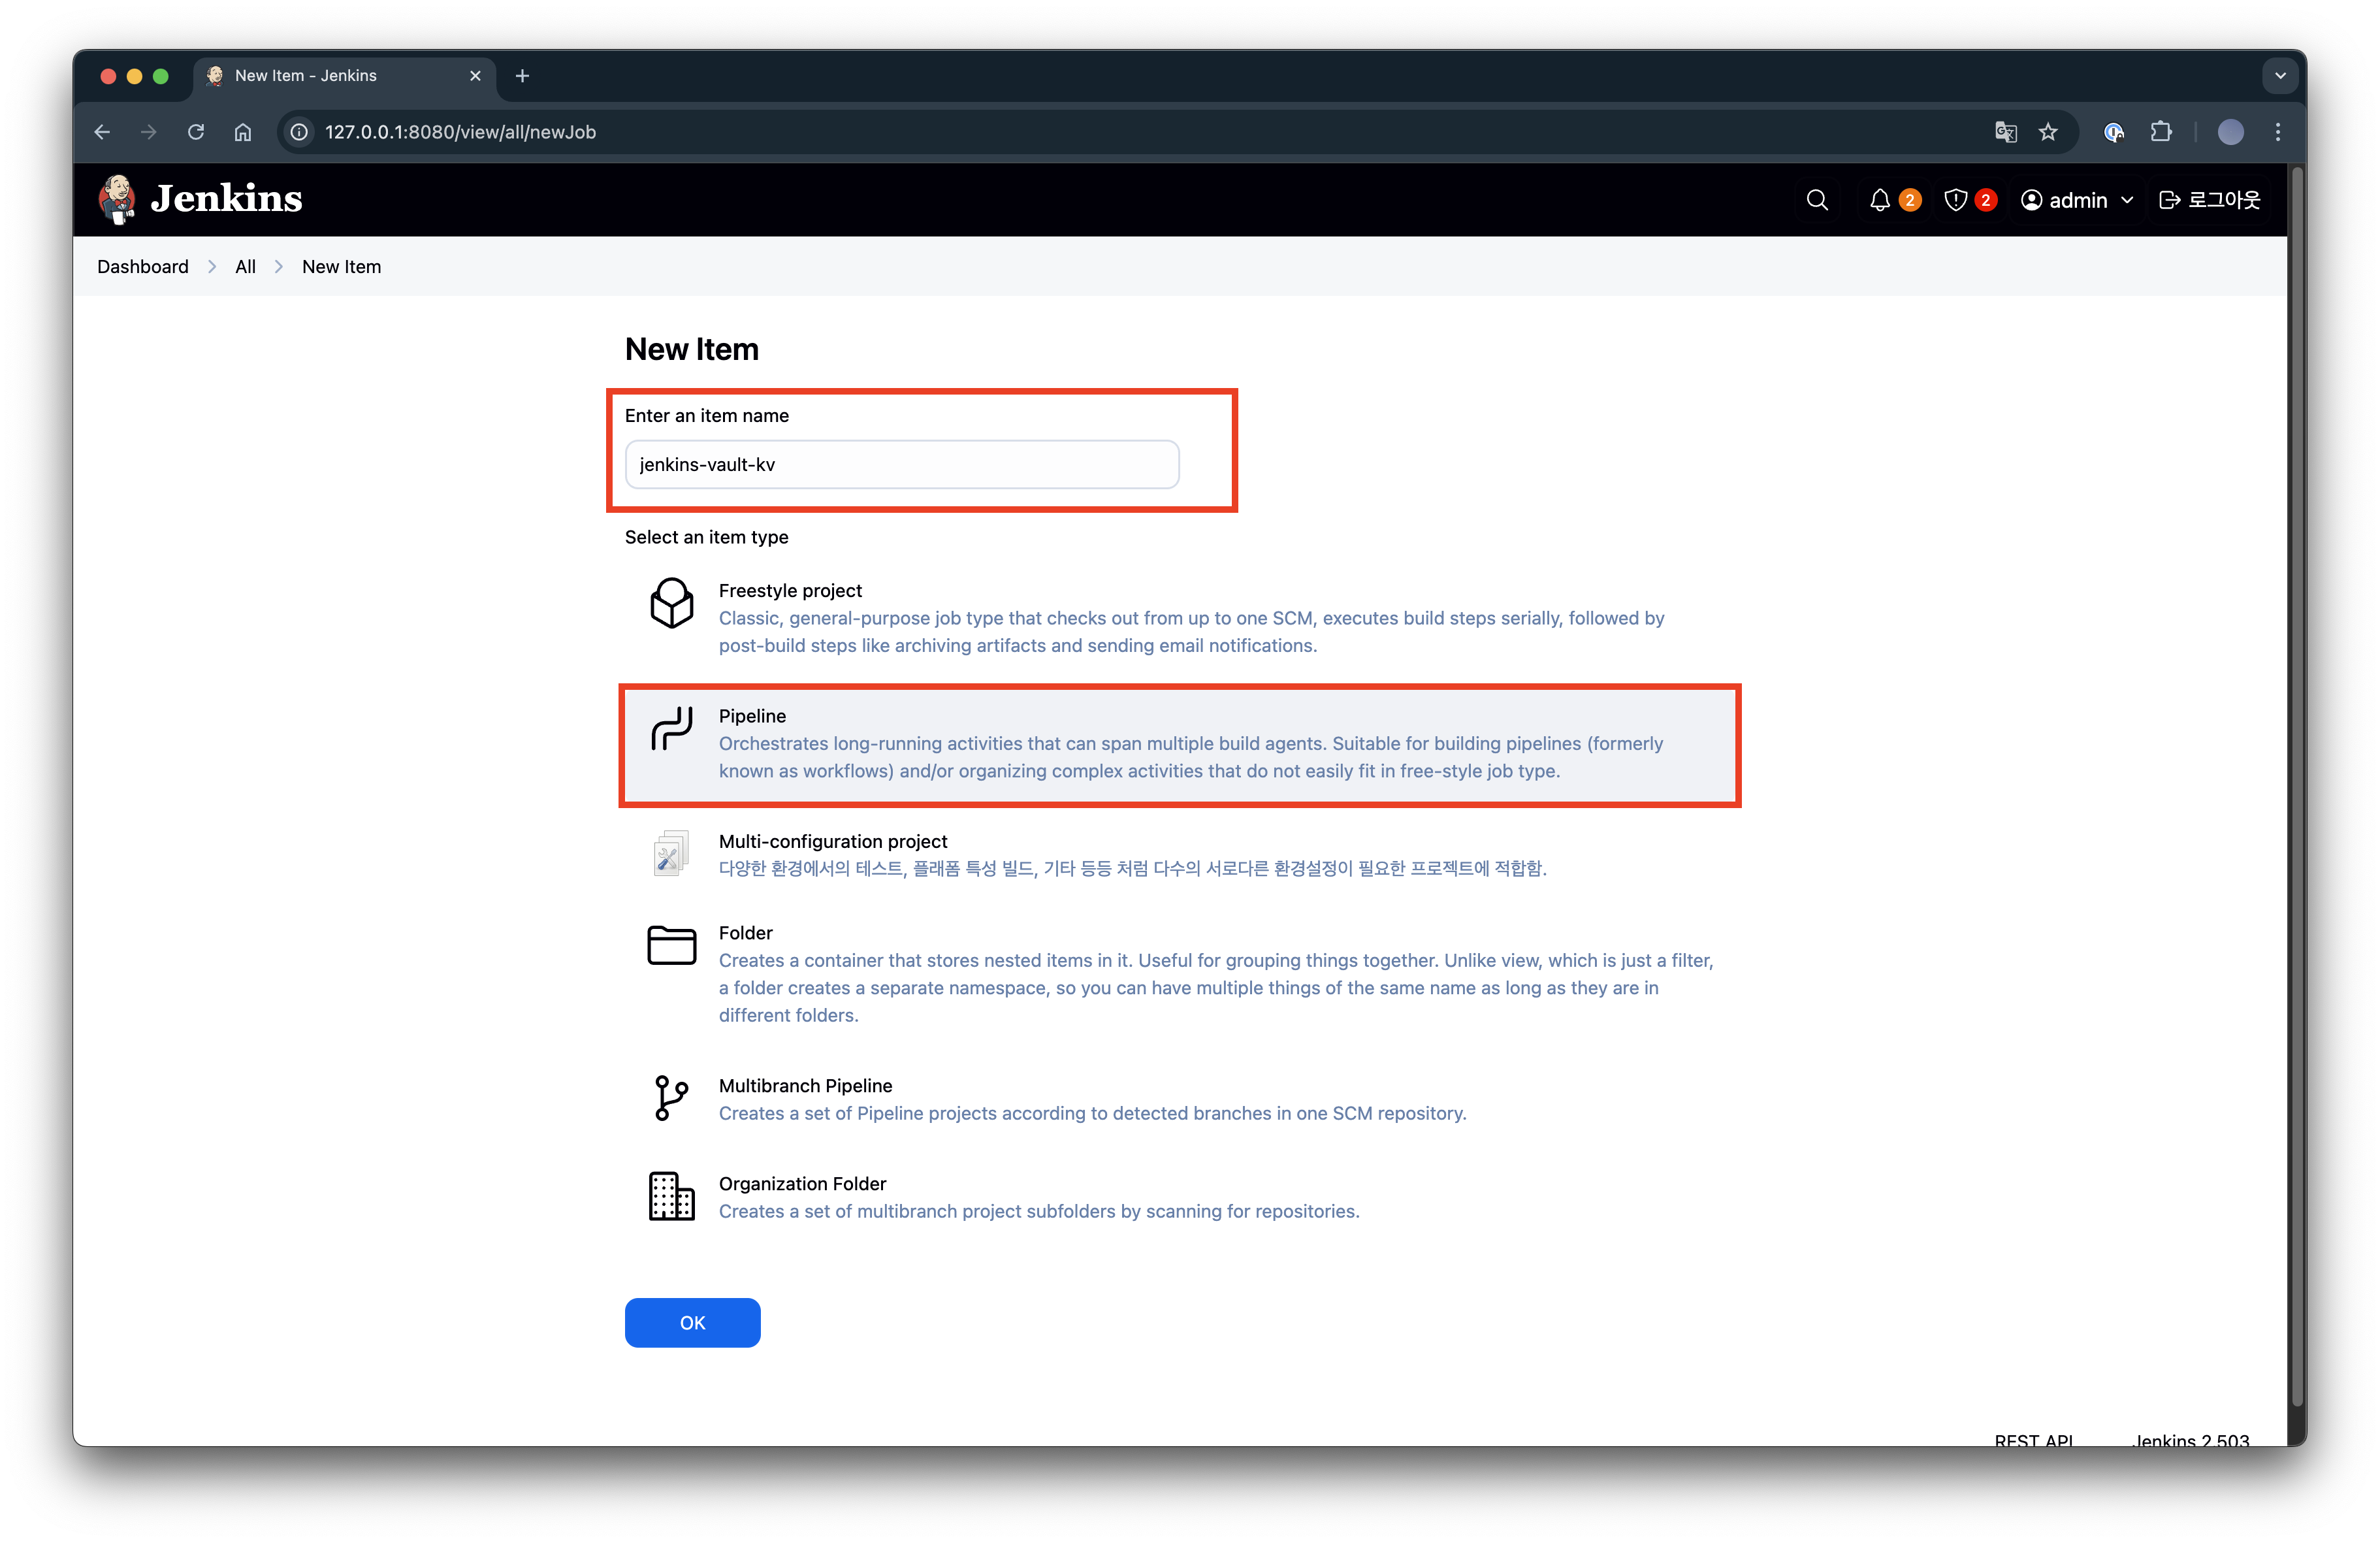
Task: Bookmark page with star icon
Action: [x=2048, y=132]
